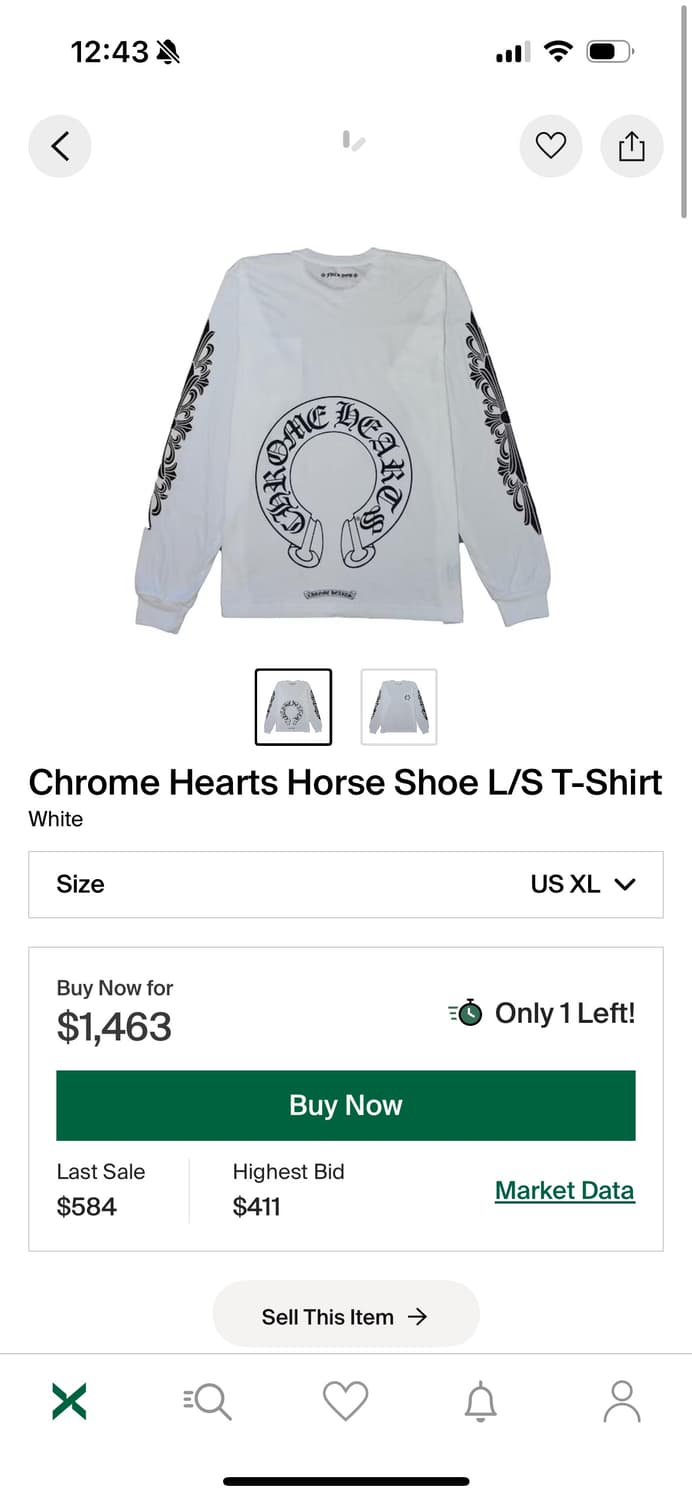Select the second product image thumbnail

(x=398, y=707)
